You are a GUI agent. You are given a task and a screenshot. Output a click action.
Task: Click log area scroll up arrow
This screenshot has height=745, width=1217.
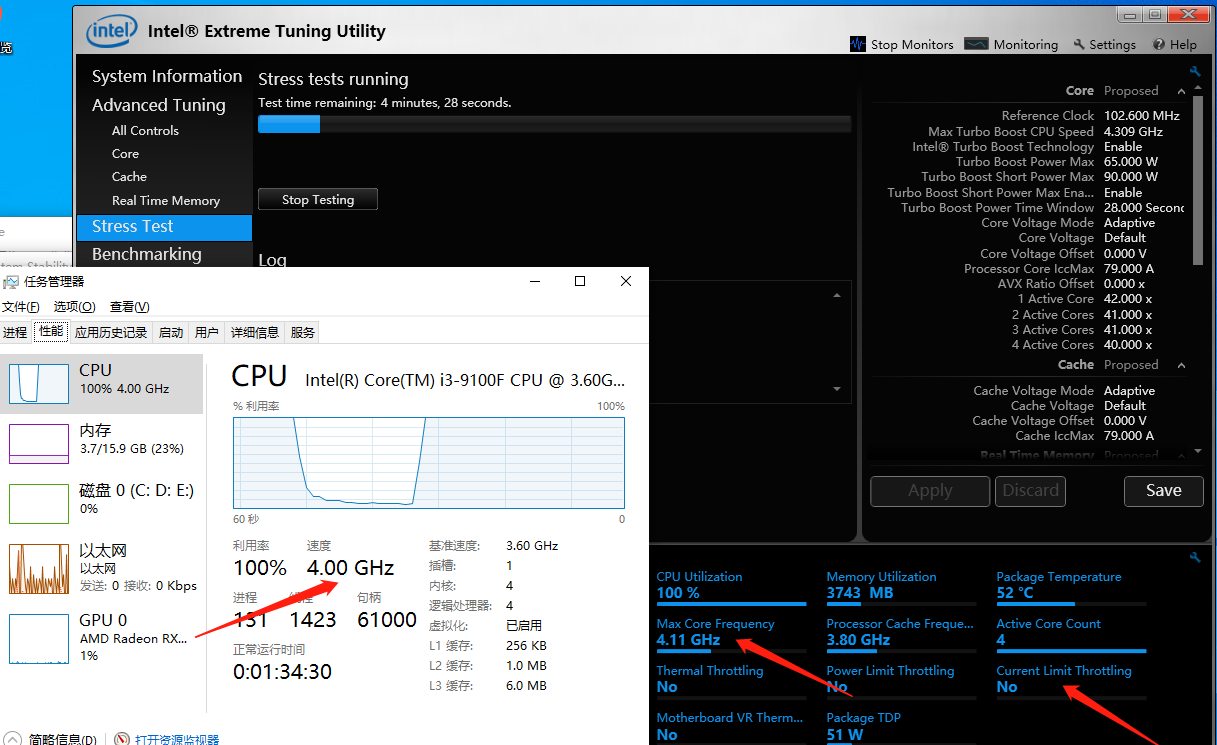[x=838, y=295]
